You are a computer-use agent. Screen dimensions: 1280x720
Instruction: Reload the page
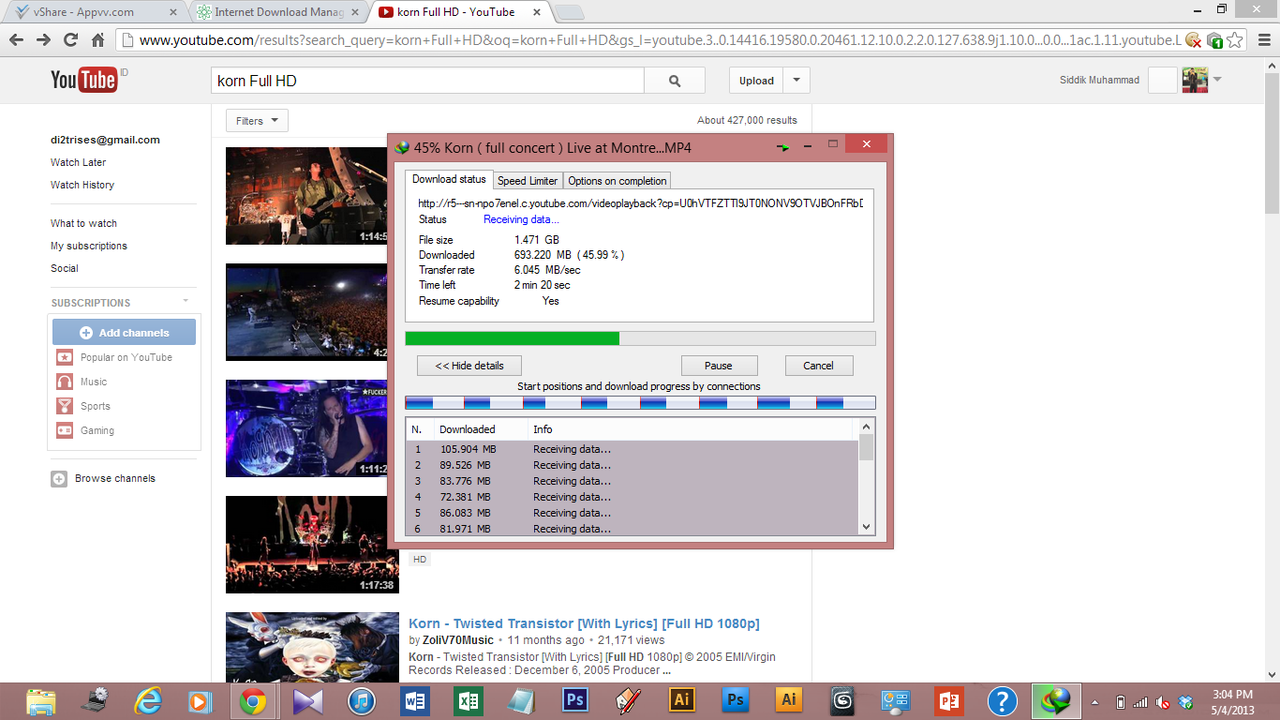tap(70, 40)
